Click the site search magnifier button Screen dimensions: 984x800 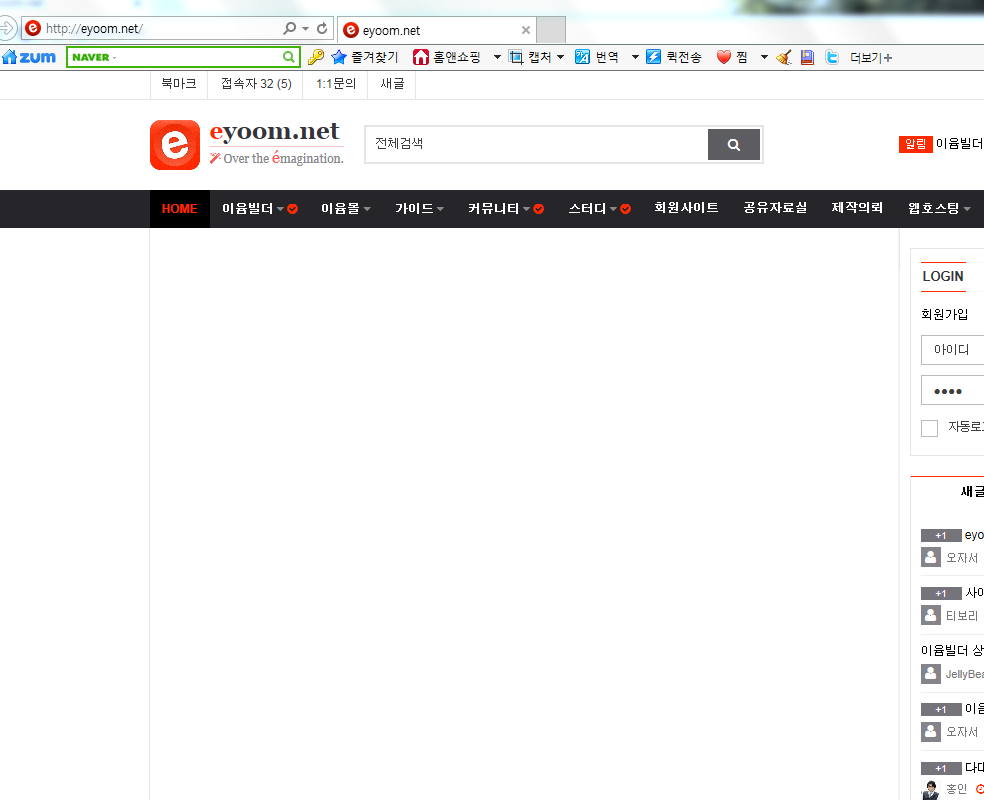coord(734,145)
